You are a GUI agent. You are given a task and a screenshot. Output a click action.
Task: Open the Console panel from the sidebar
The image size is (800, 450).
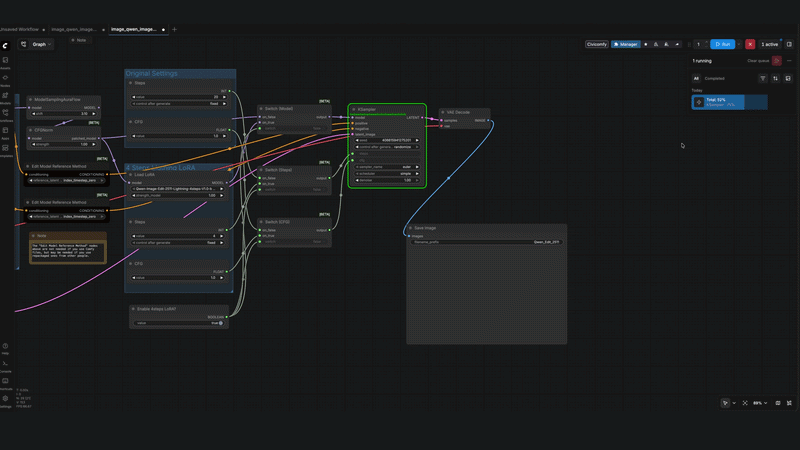[x=5, y=366]
